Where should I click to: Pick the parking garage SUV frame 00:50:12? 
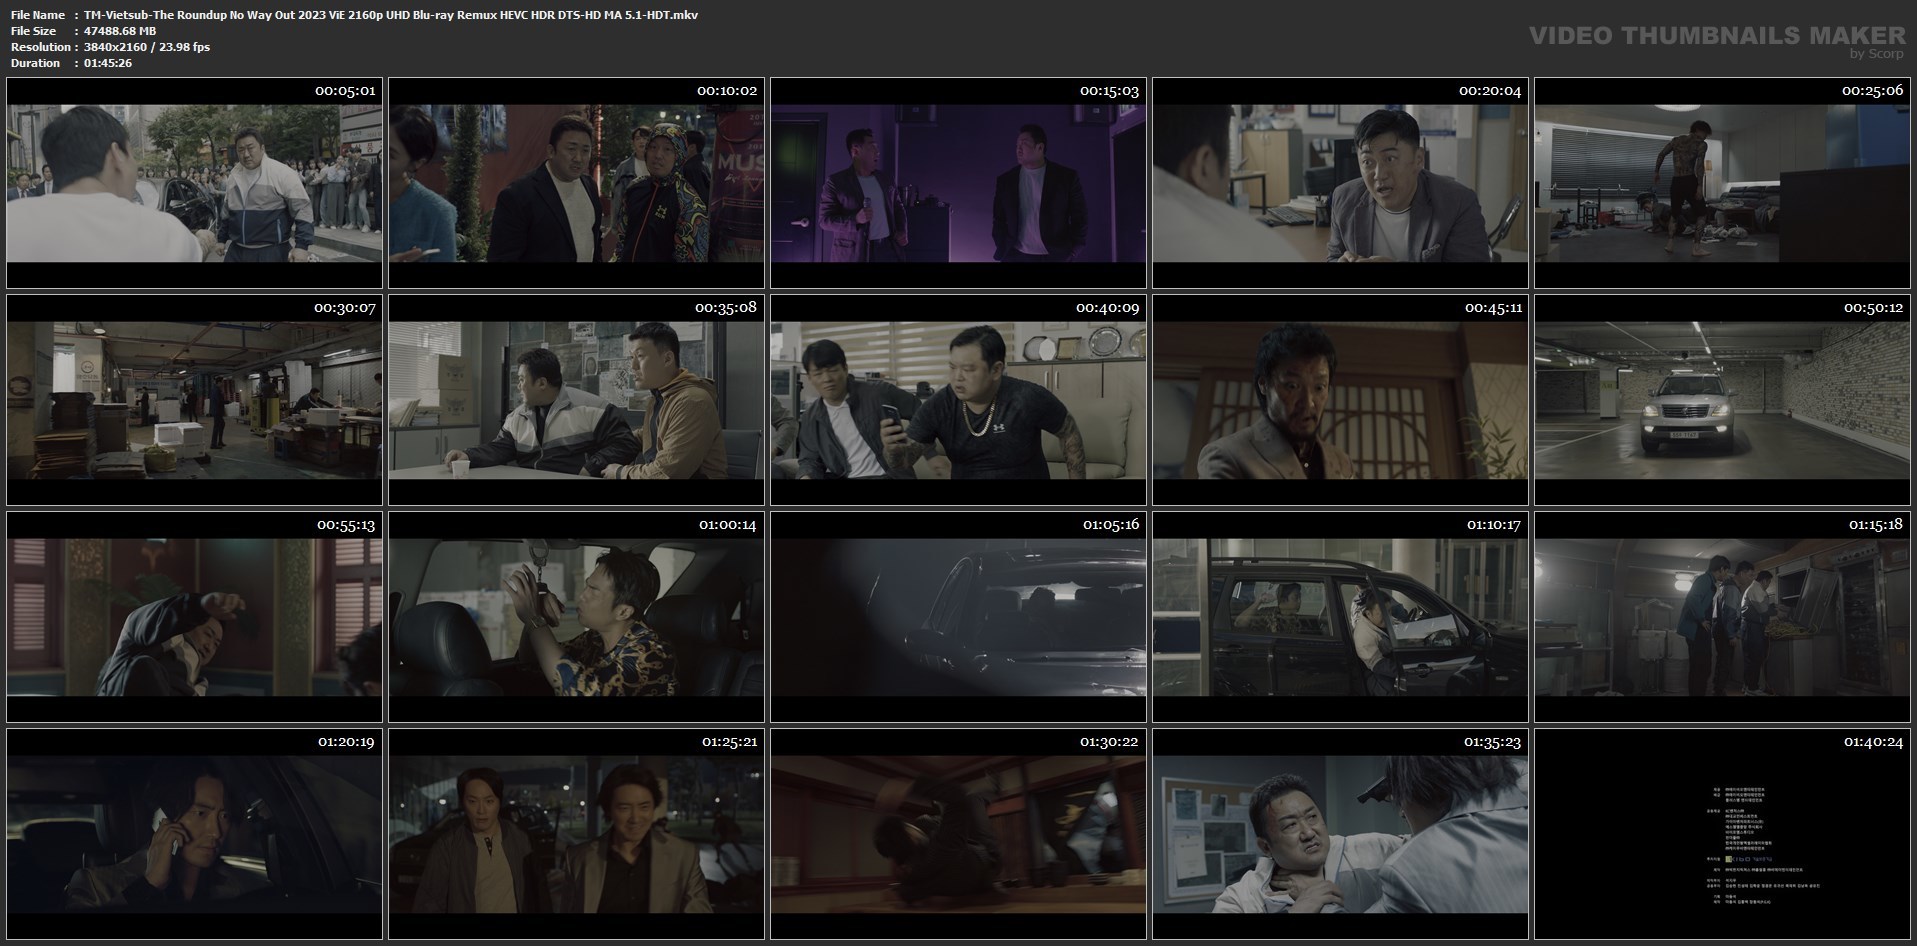(x=1722, y=400)
